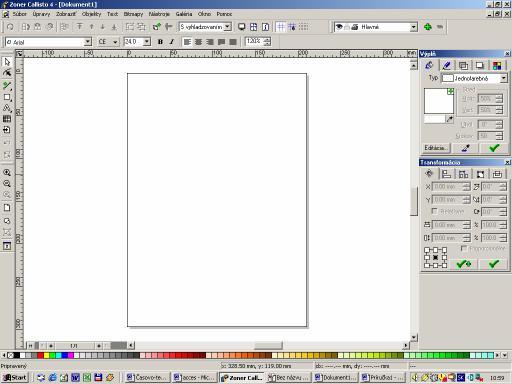Select the table tool
The width and height of the screenshot is (512, 384).
(x=7, y=119)
